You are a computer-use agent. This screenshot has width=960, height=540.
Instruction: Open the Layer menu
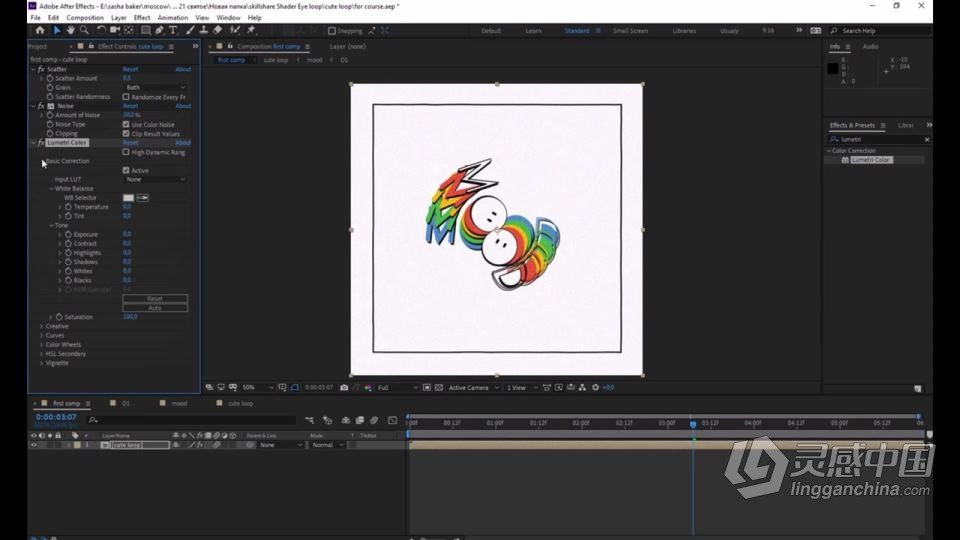(x=119, y=18)
